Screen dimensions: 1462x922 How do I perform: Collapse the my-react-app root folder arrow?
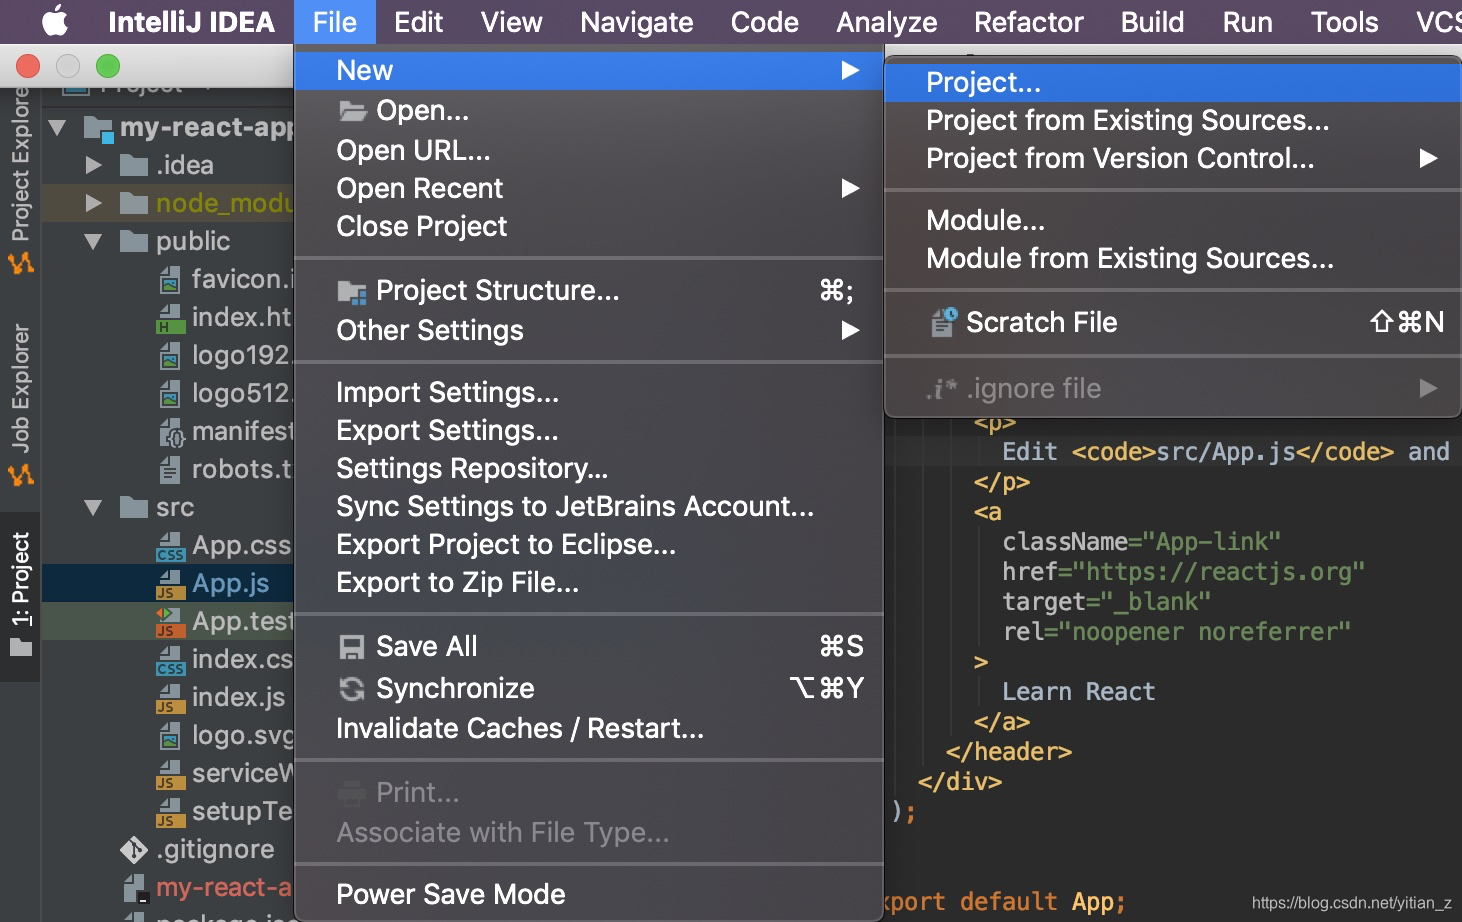point(58,127)
